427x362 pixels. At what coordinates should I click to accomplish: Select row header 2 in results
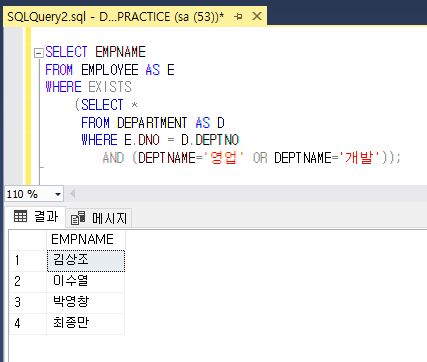click(x=28, y=282)
